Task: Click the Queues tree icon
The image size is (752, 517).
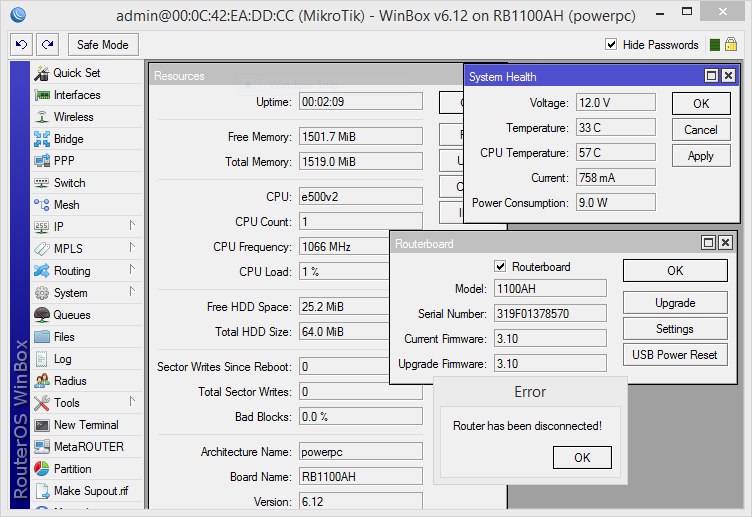Action: pyautogui.click(x=42, y=315)
